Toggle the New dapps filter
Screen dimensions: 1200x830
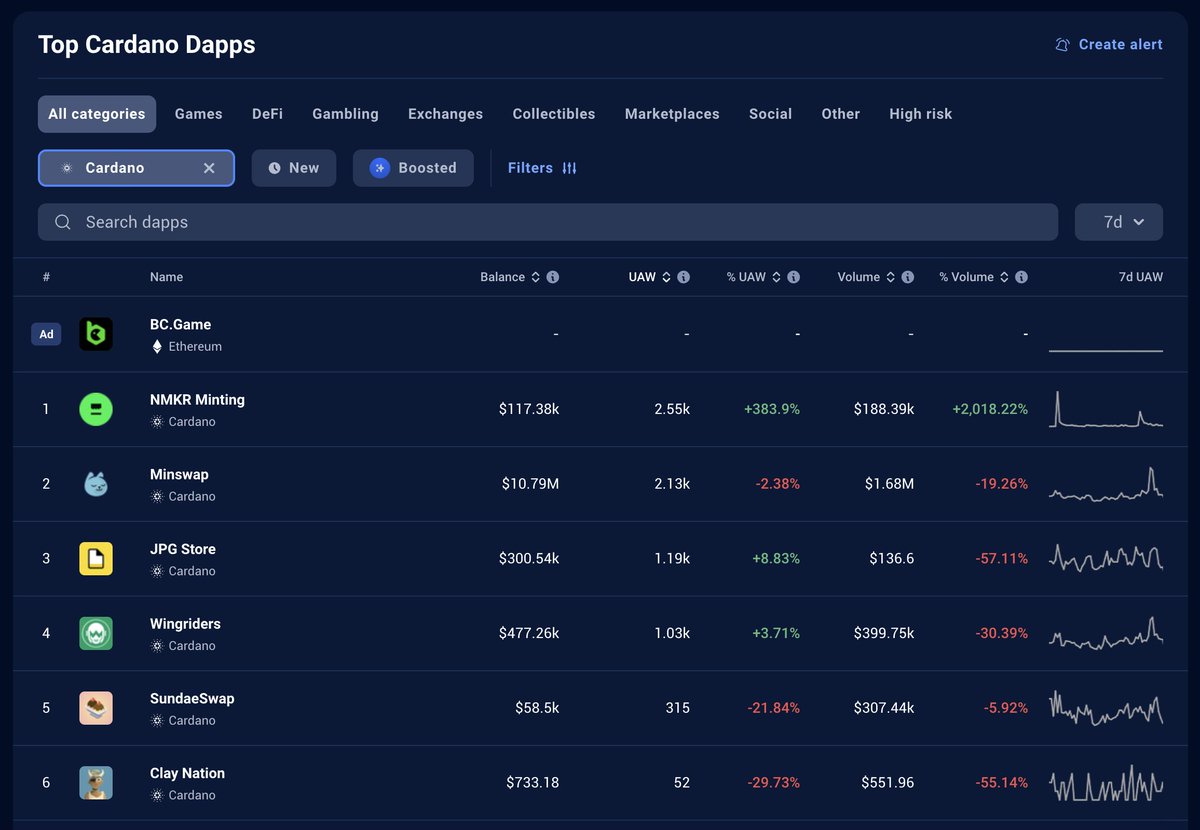click(294, 168)
